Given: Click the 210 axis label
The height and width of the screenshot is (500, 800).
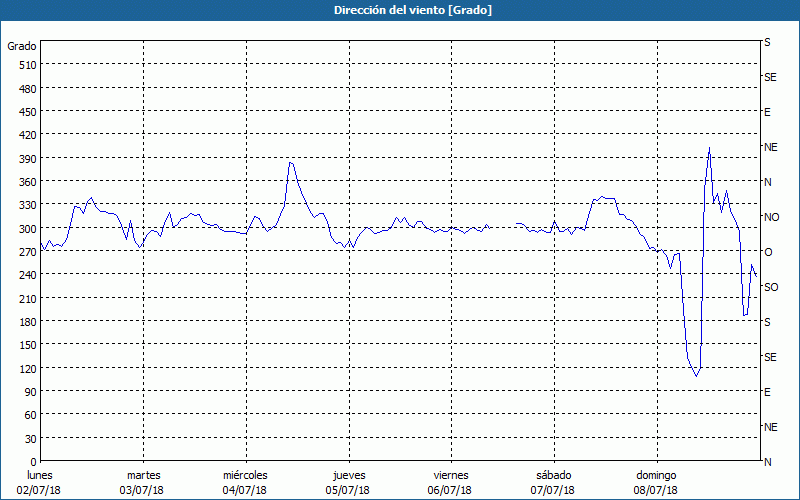Looking at the screenshot, I should (x=28, y=298).
